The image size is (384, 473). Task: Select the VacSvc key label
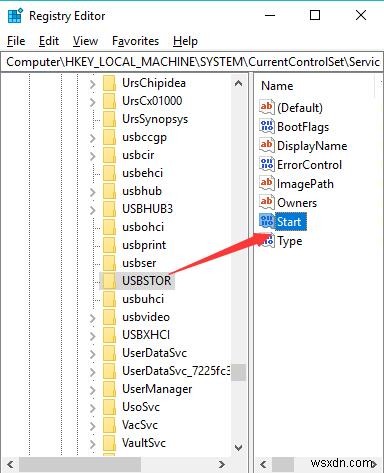[139, 425]
